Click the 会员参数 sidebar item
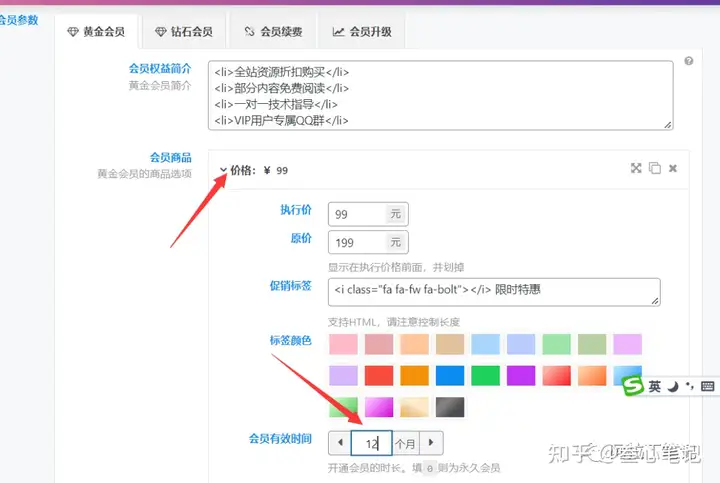 point(19,20)
